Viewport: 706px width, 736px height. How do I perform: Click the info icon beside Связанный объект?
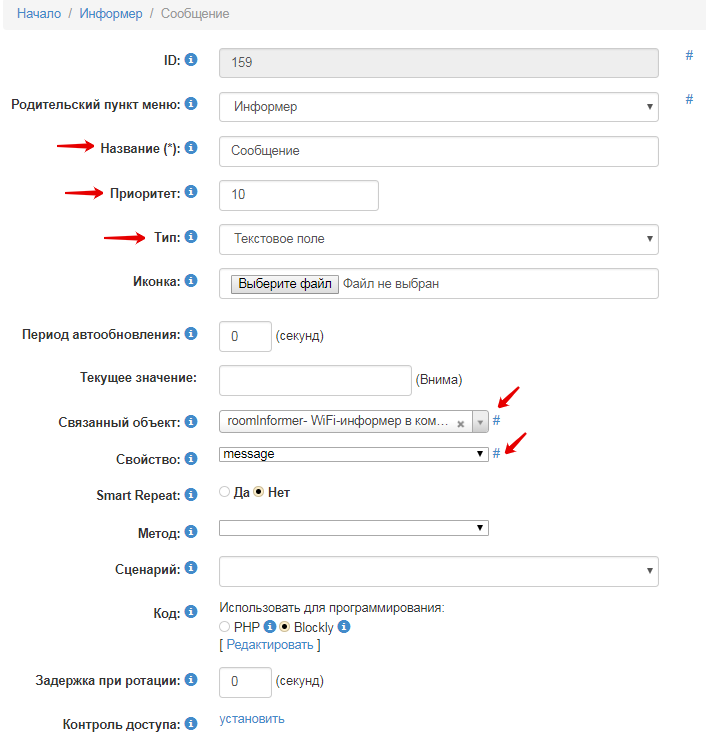[191, 422]
